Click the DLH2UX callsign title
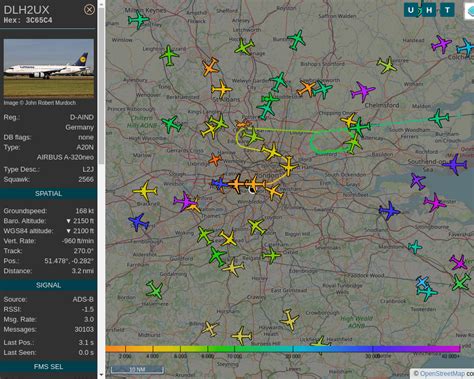The image size is (474, 379). [x=26, y=10]
